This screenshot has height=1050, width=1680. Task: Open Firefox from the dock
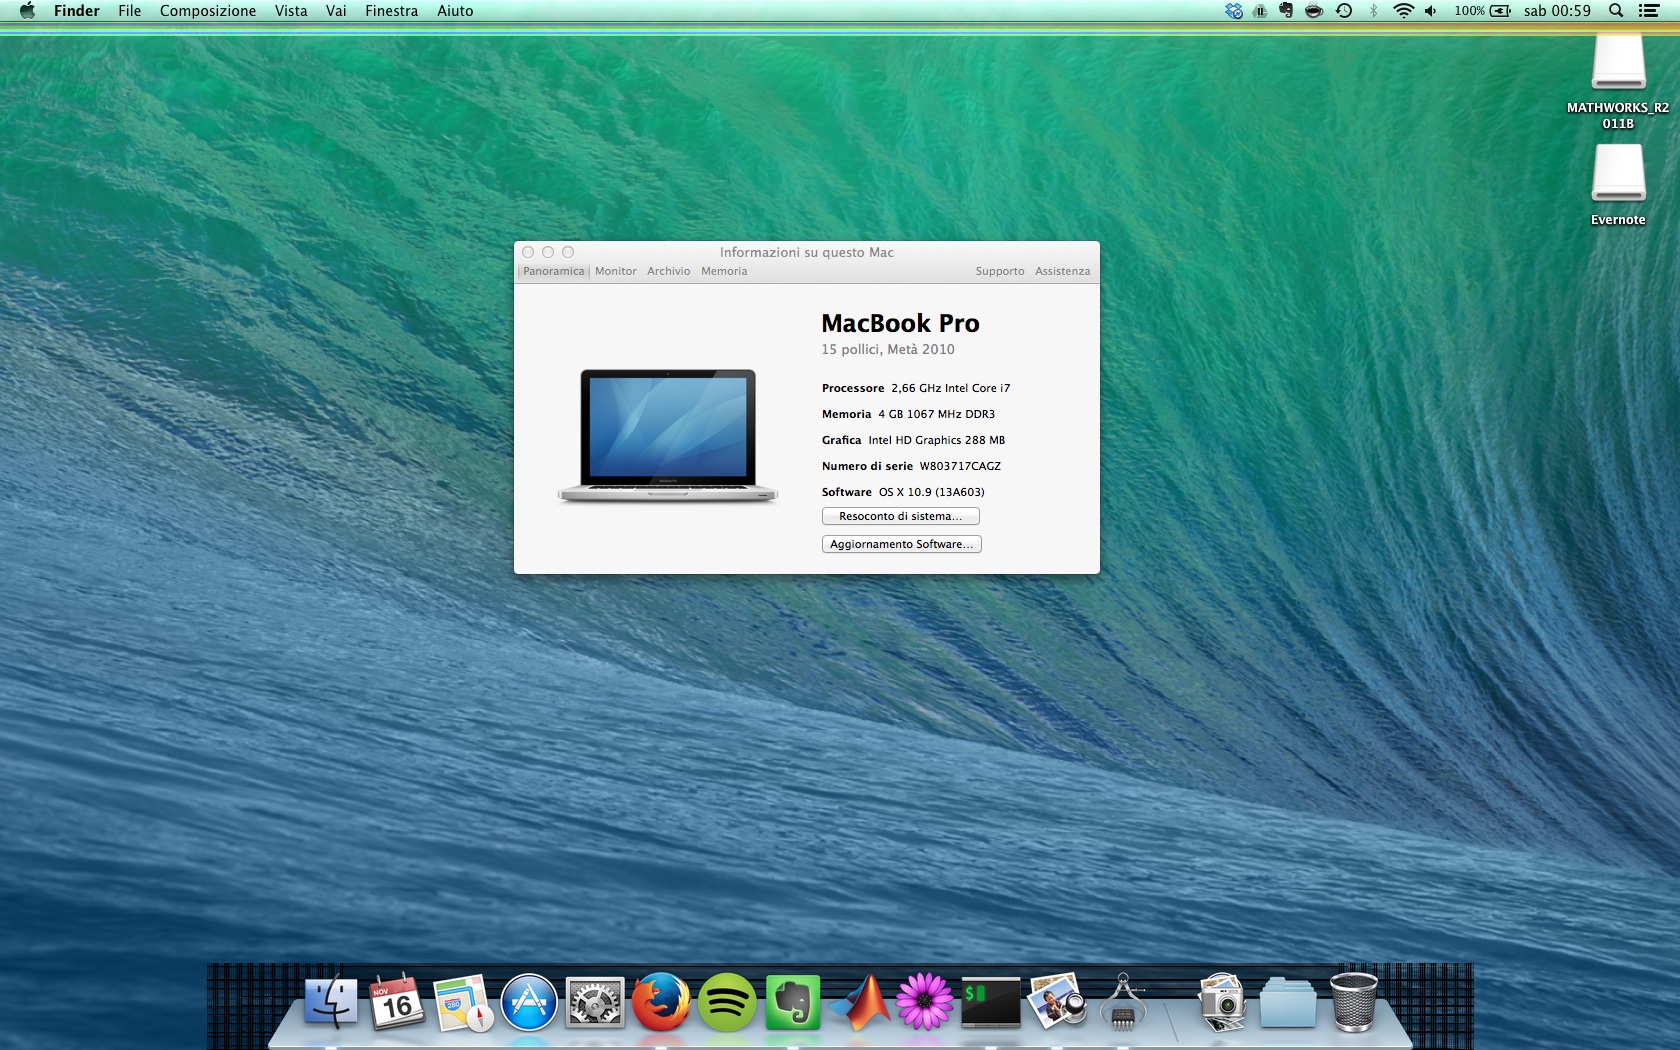(660, 1002)
